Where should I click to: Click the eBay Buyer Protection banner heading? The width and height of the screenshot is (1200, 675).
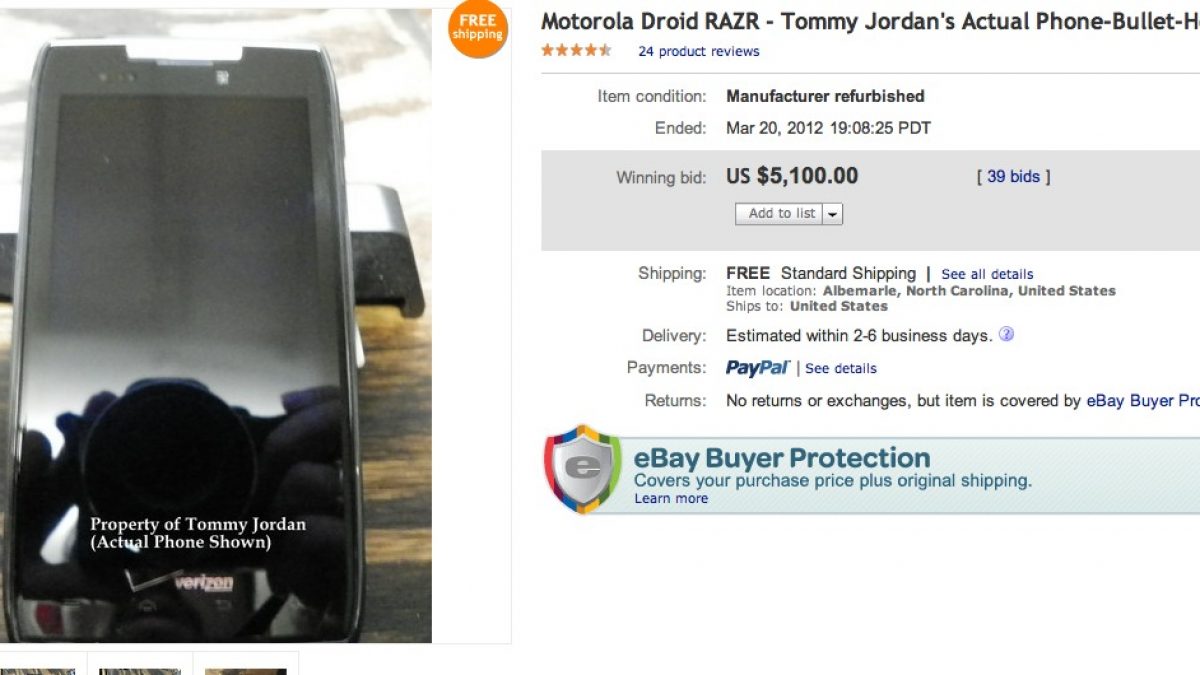pyautogui.click(x=782, y=459)
